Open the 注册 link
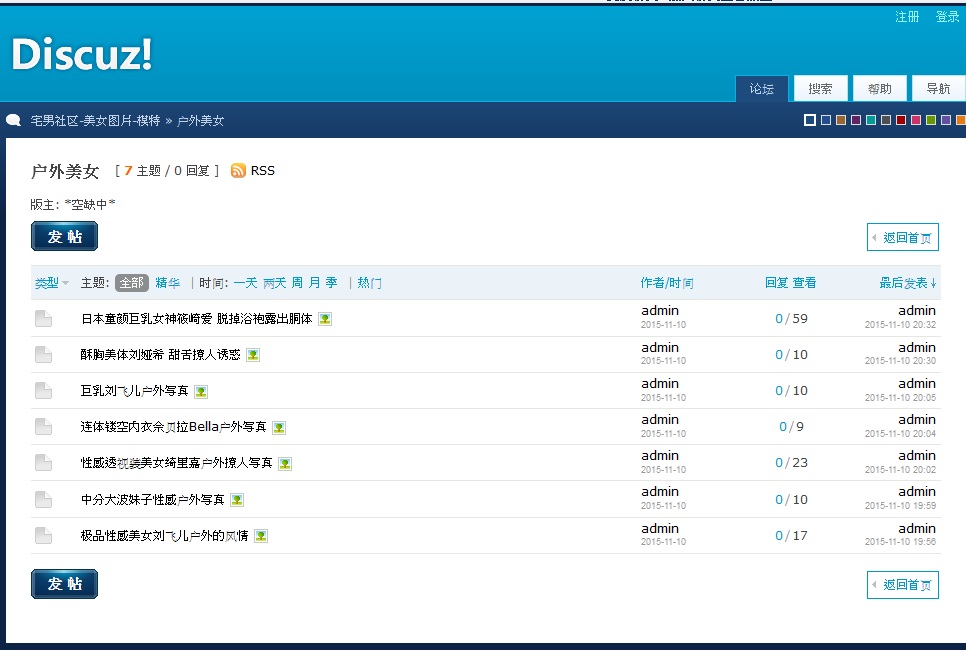966x650 pixels. (x=907, y=17)
